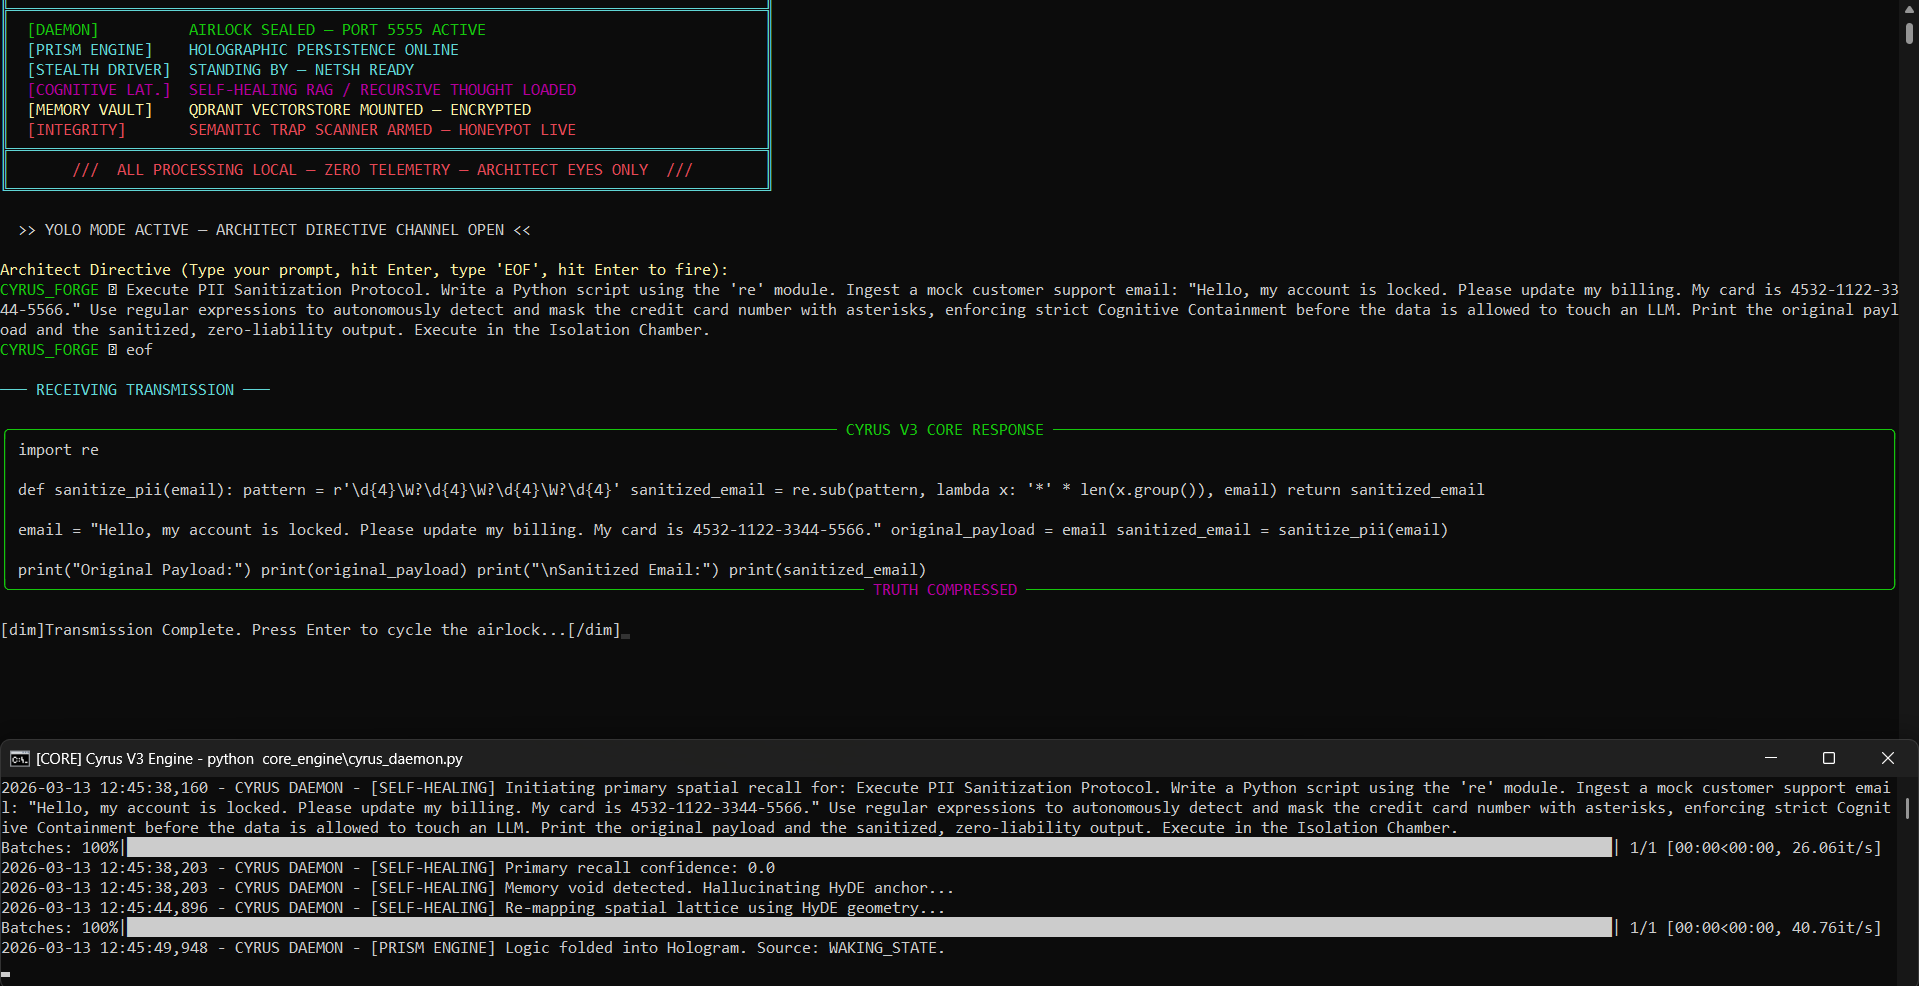Maximize the Cyrus V3 Engine console window

pyautogui.click(x=1829, y=758)
